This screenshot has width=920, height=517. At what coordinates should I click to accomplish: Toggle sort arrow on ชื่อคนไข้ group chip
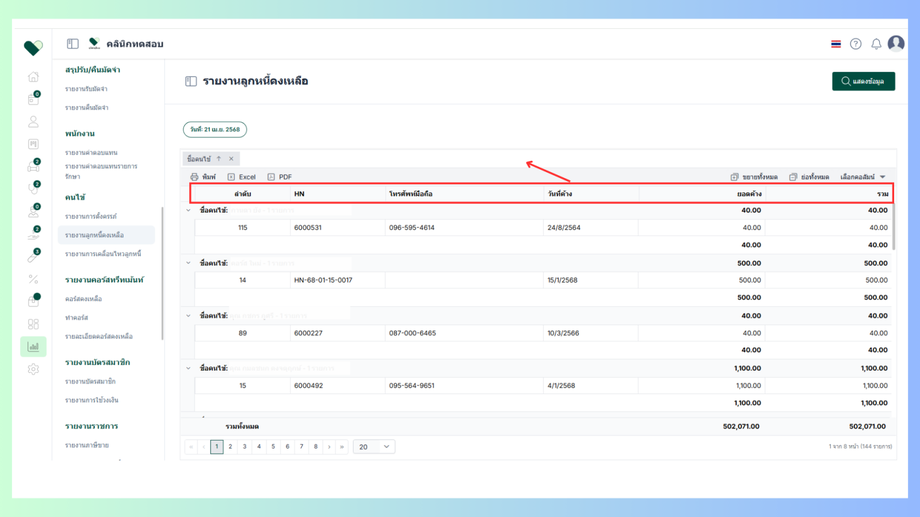[219, 158]
